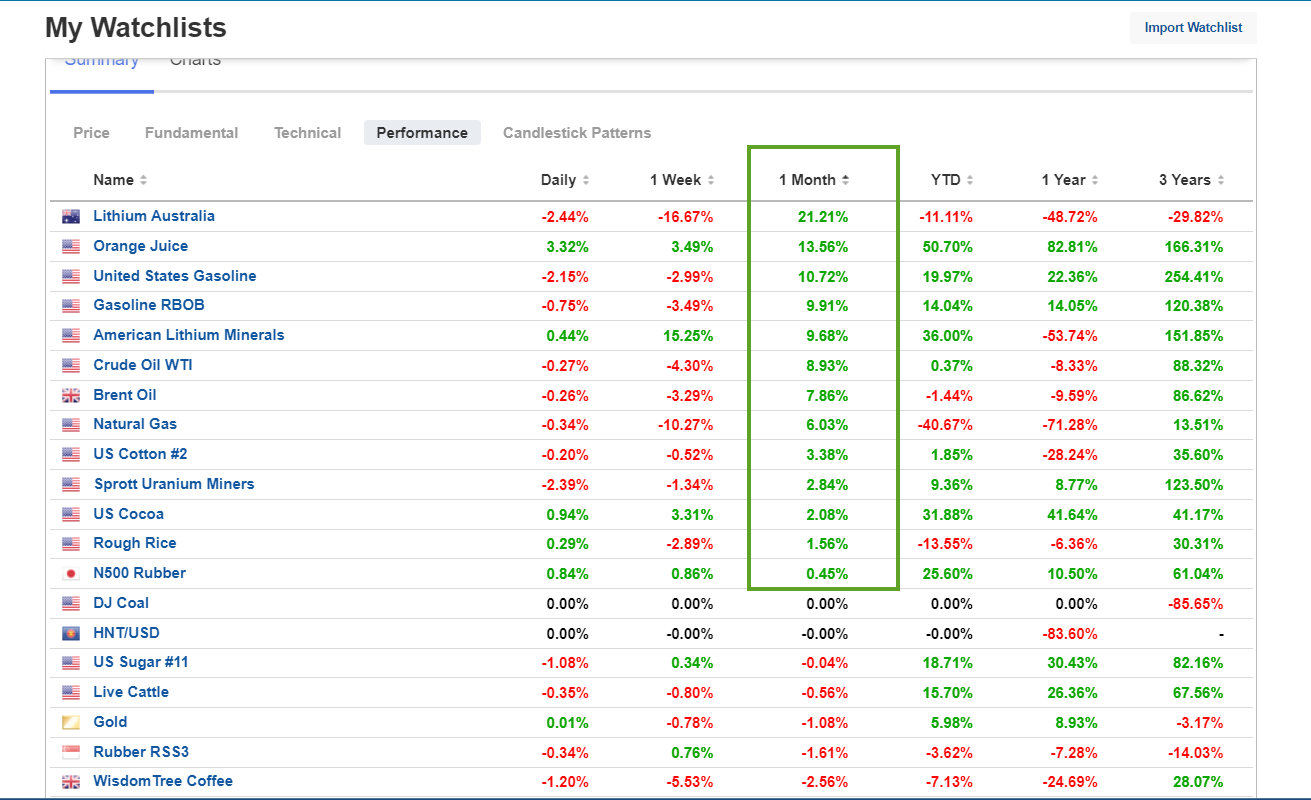
Task: Click the Natural Gas flag icon
Action: point(71,425)
